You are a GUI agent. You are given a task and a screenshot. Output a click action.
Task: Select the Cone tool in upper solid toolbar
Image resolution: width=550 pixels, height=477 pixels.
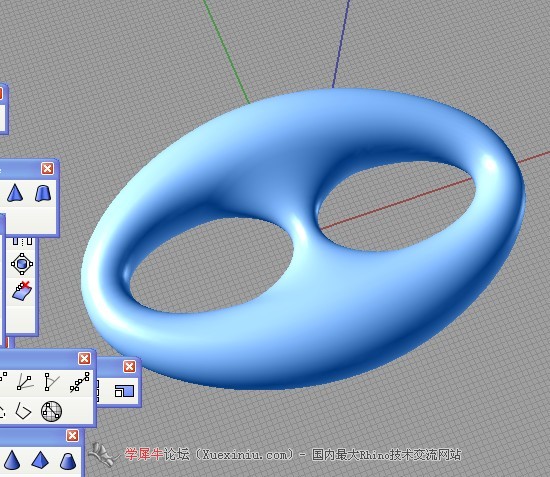tap(15, 193)
